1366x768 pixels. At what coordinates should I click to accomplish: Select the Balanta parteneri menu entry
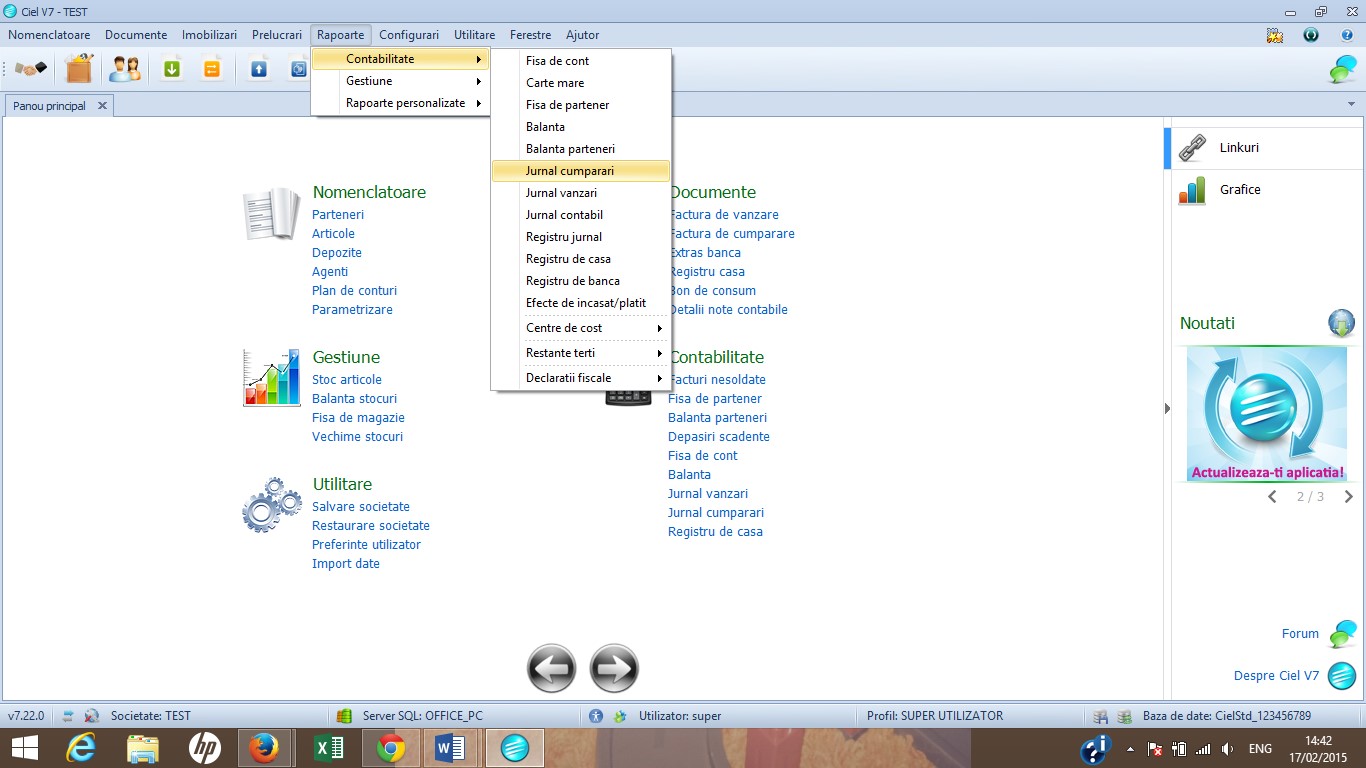point(581,149)
